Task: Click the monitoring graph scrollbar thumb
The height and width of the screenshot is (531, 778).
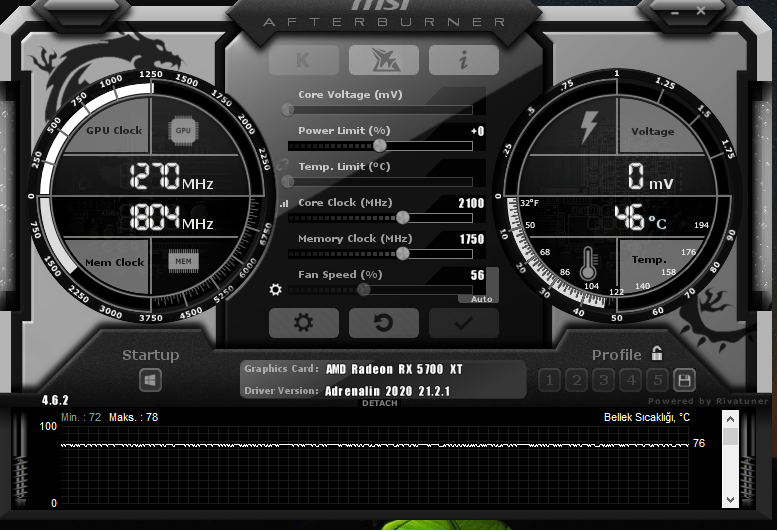Action: 730,437
